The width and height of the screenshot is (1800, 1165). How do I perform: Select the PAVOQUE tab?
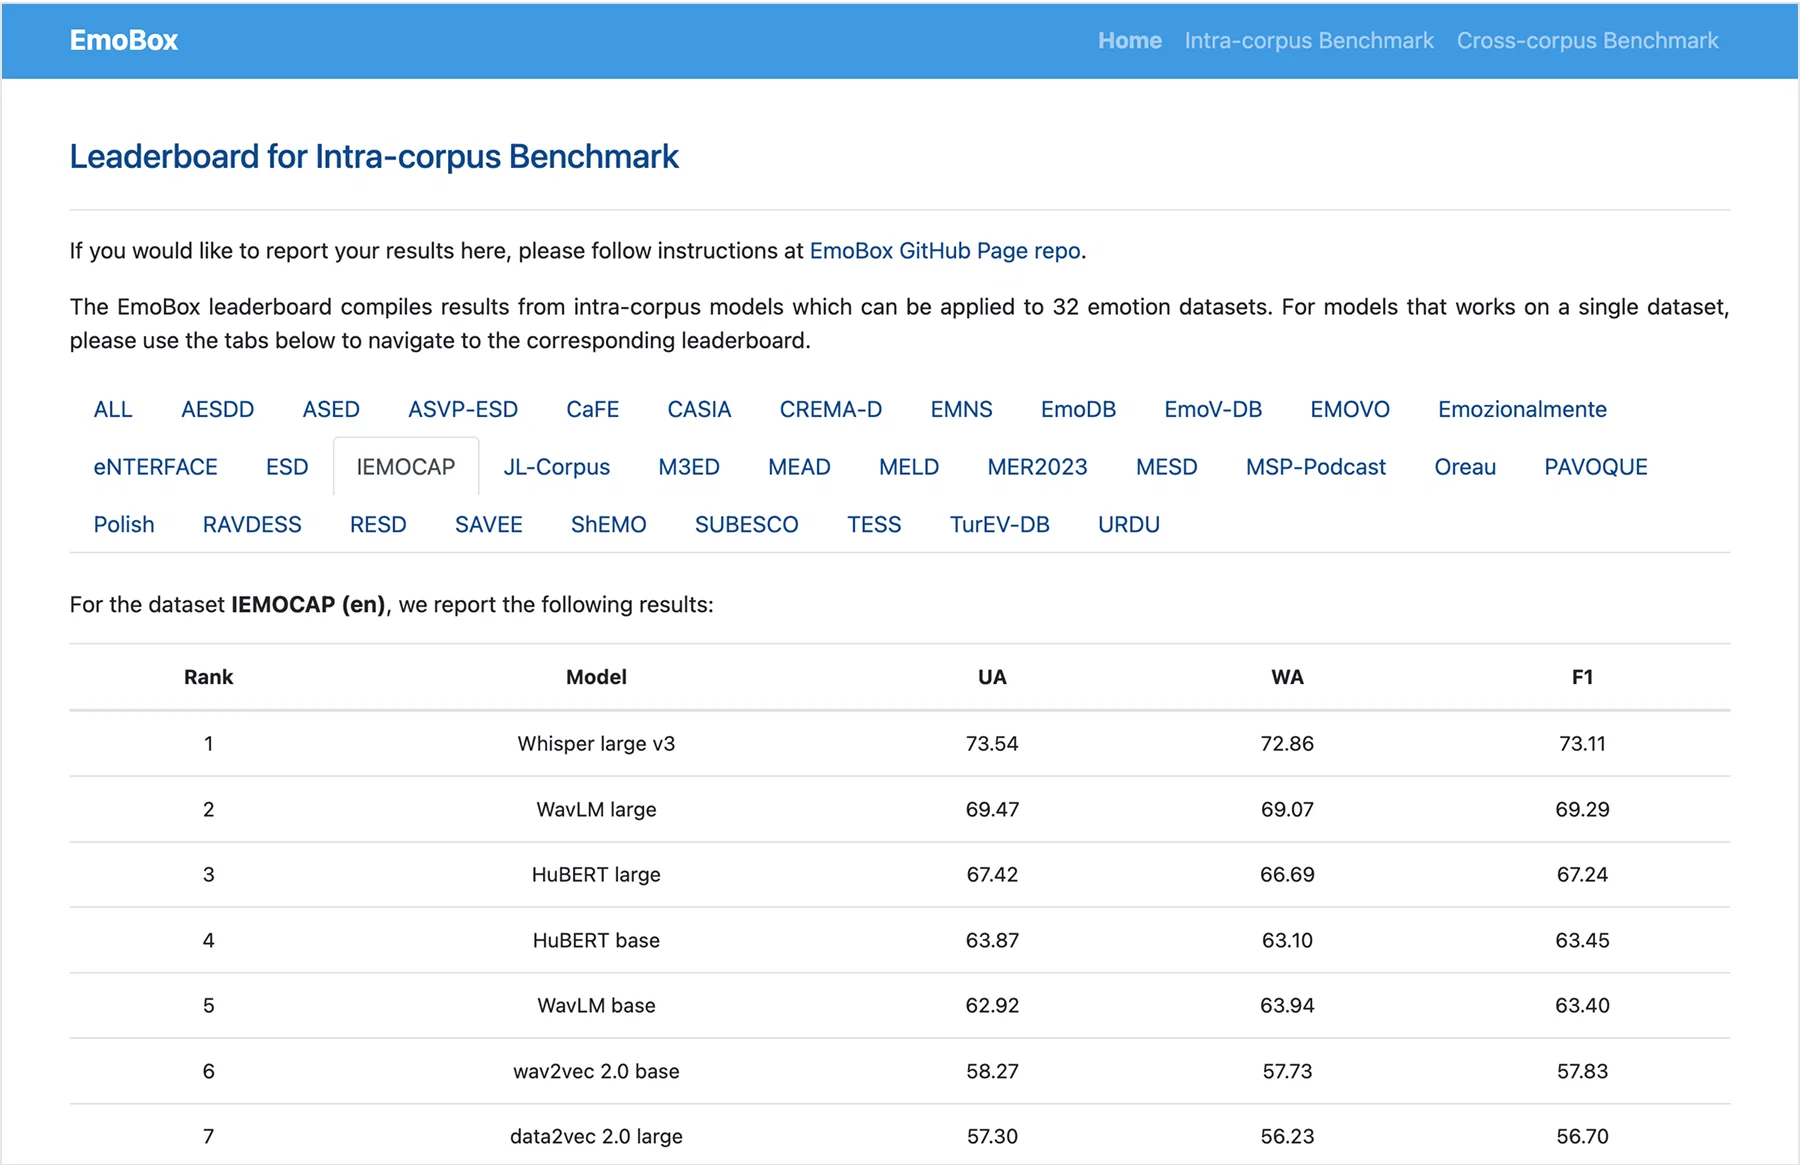(x=1596, y=467)
